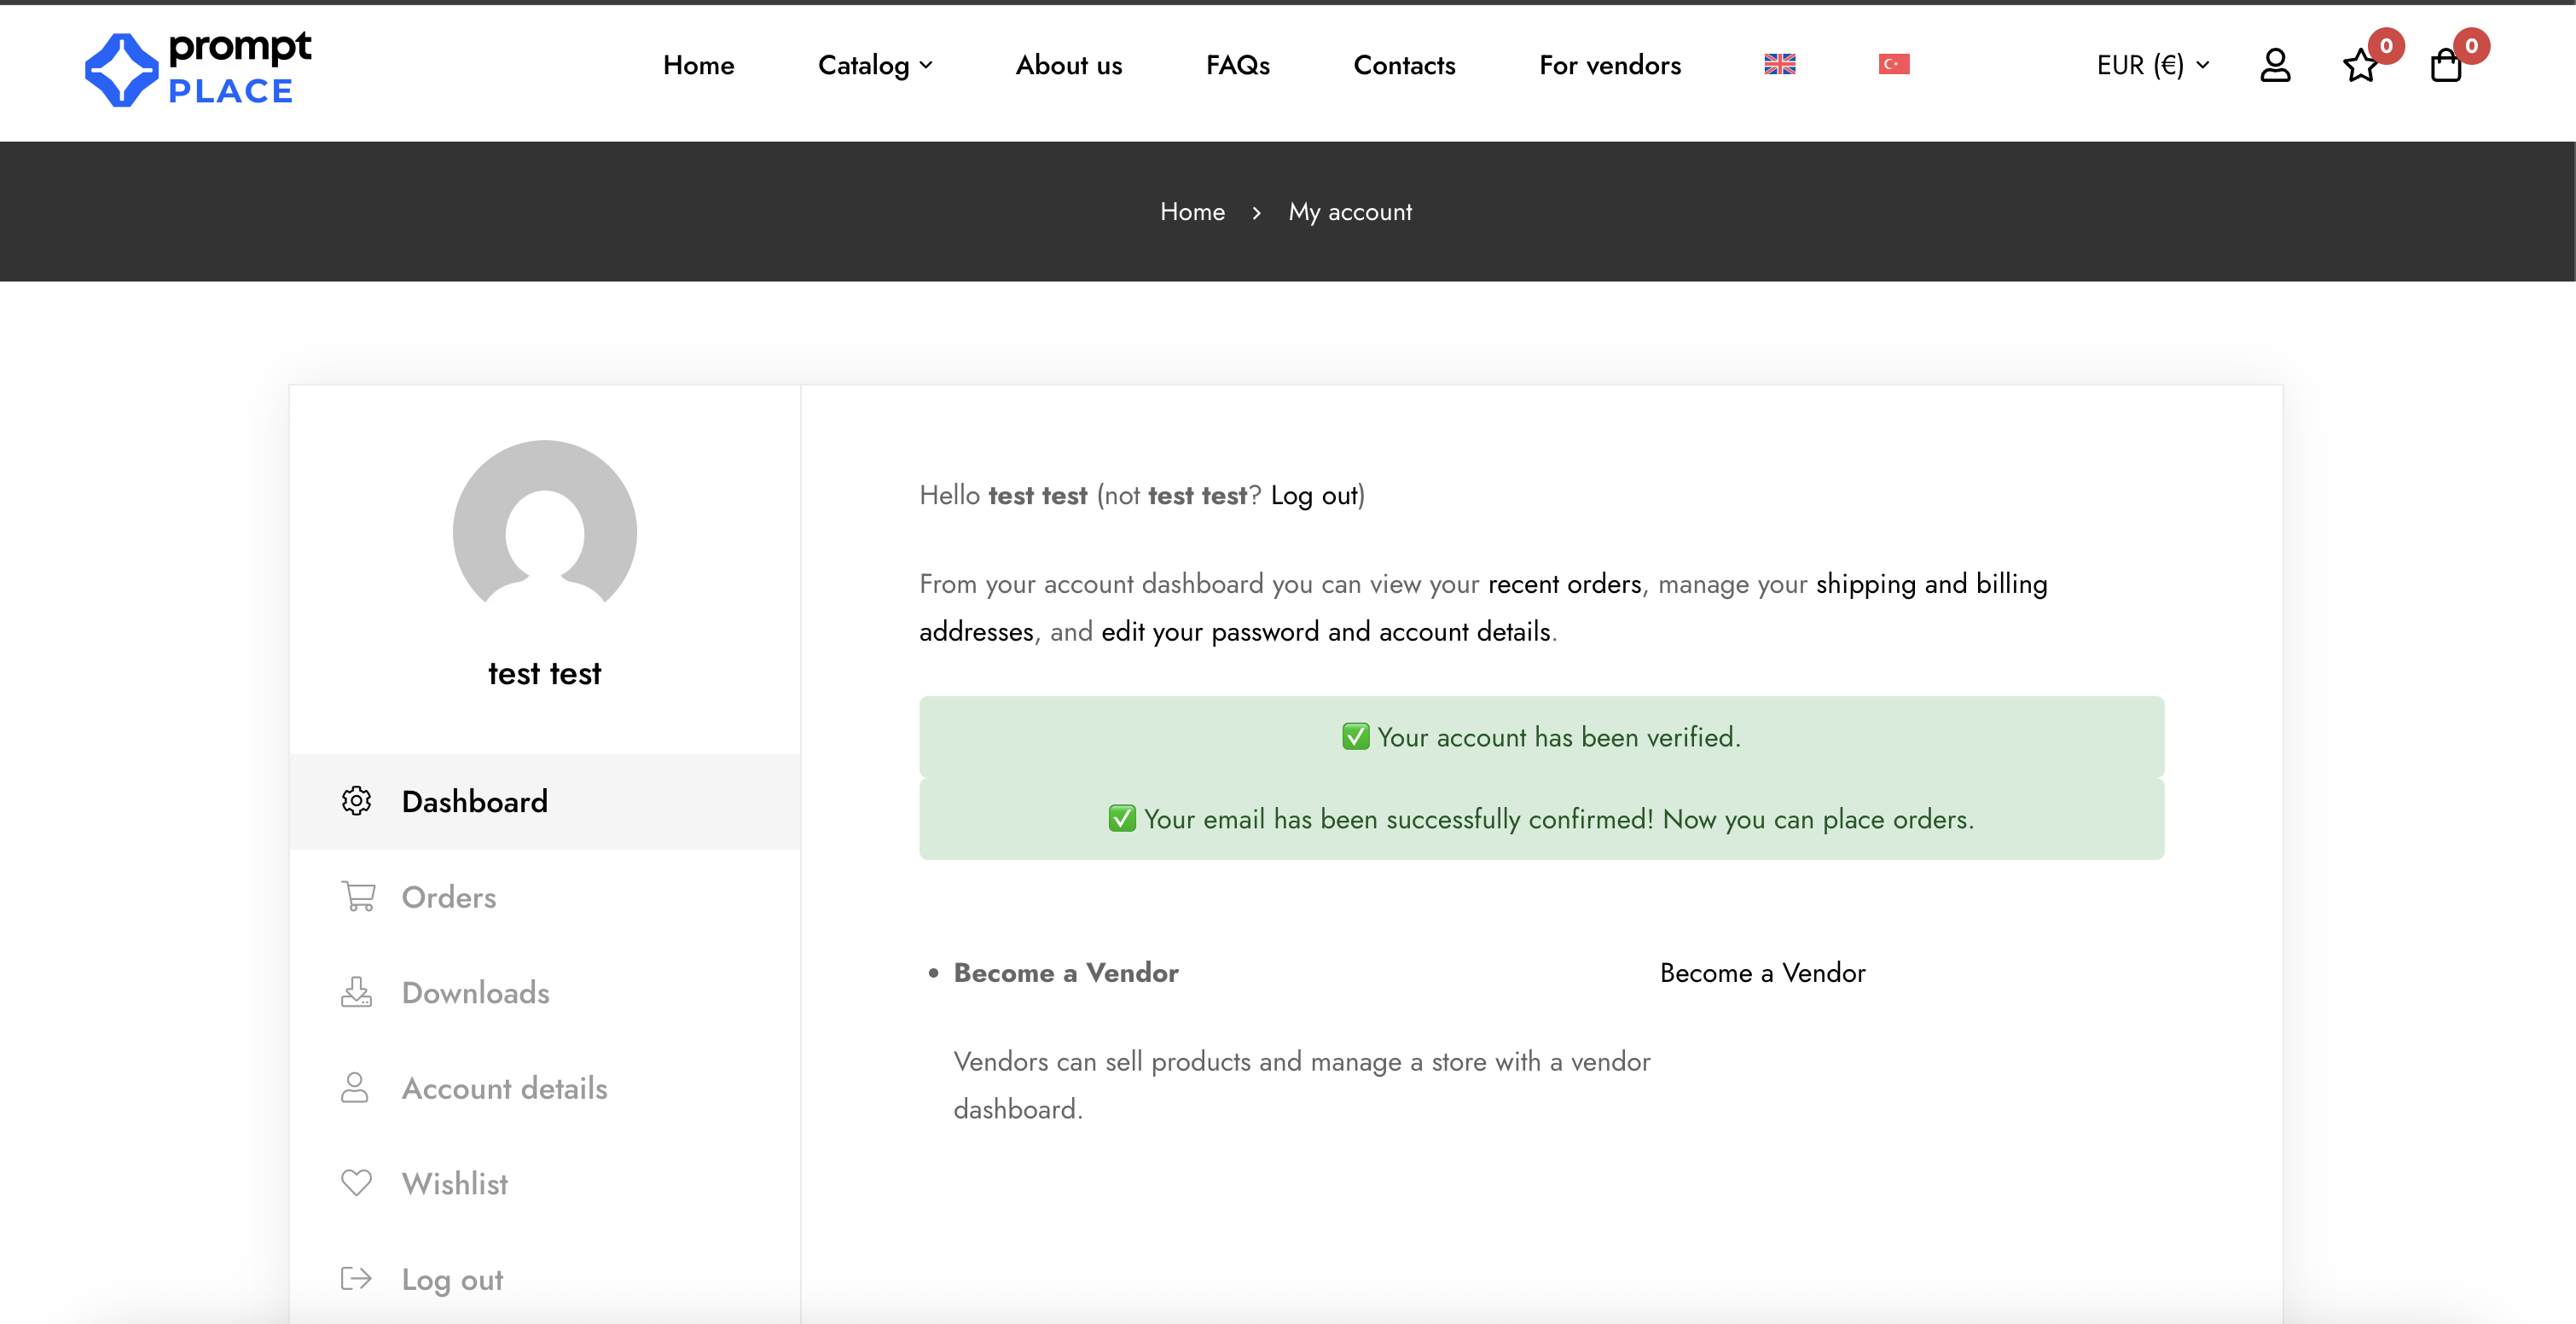Screen dimensions: 2576x1324
Task: Open the recent orders link
Action: tap(1564, 583)
